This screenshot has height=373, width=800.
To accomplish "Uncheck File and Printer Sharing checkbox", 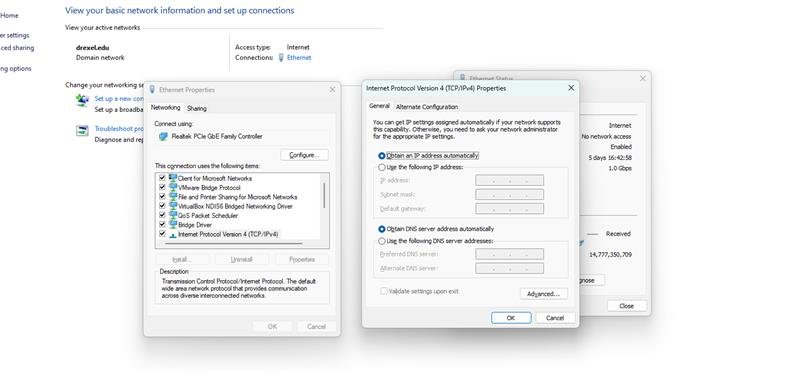I will point(162,196).
